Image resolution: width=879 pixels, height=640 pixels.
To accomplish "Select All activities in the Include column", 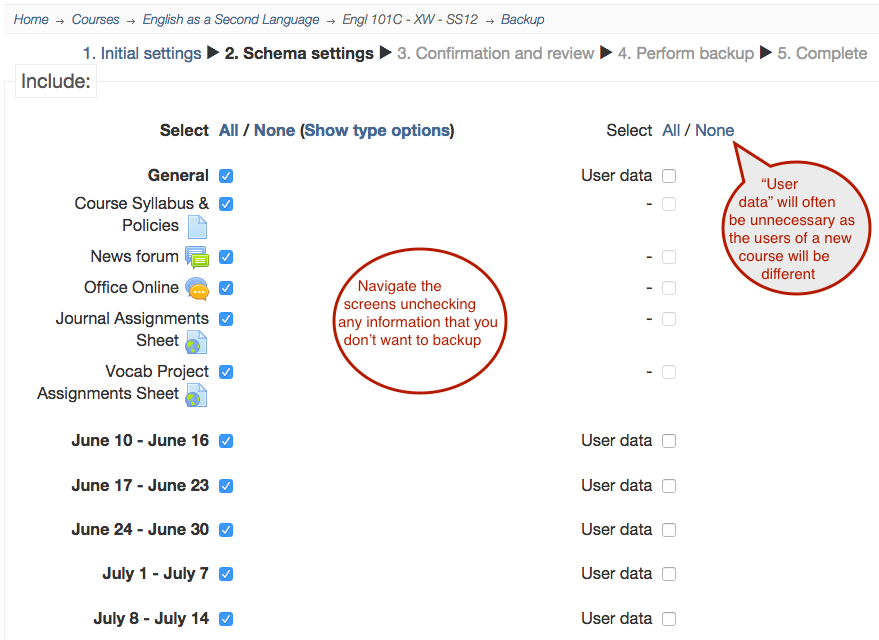I will 229,131.
